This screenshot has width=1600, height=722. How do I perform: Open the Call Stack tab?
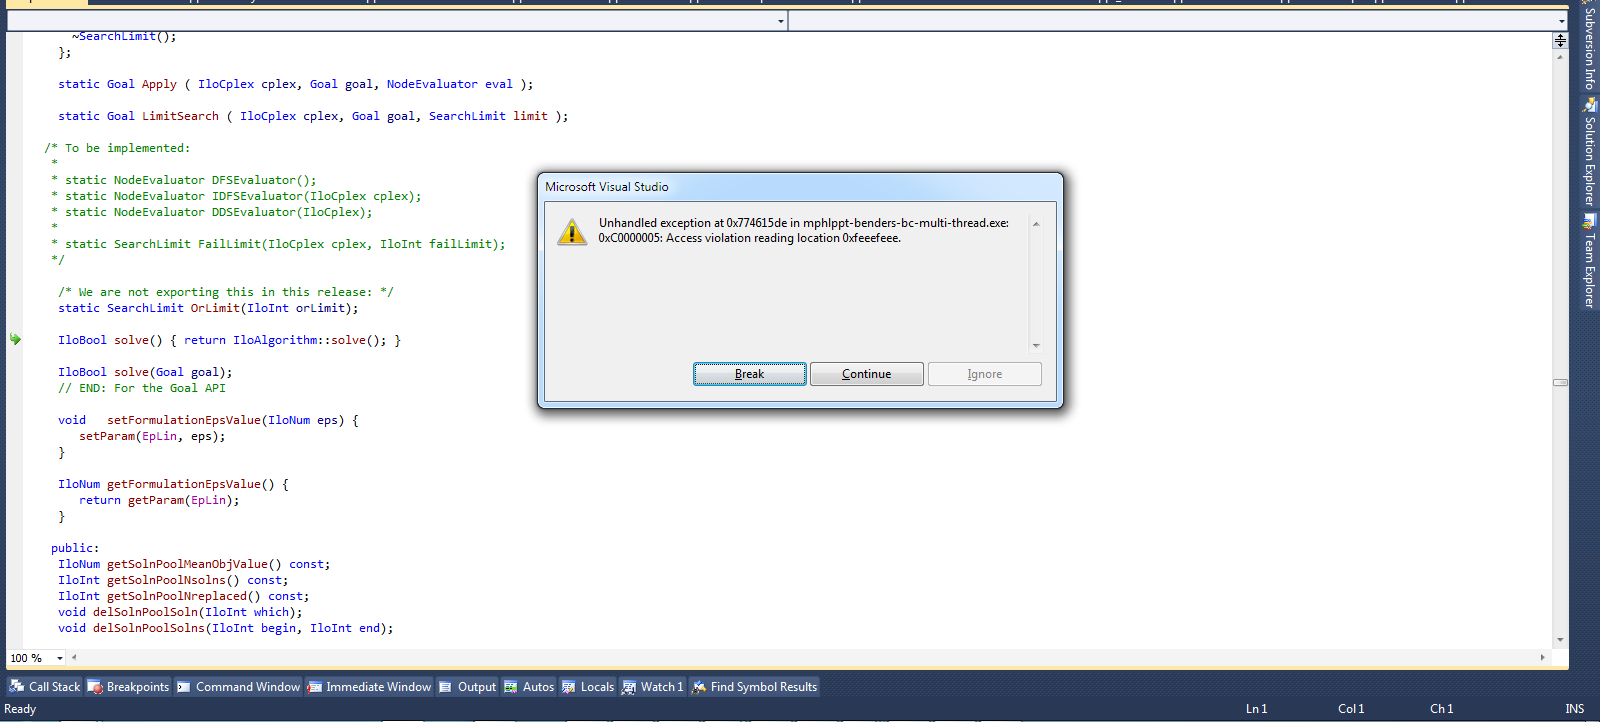click(45, 687)
